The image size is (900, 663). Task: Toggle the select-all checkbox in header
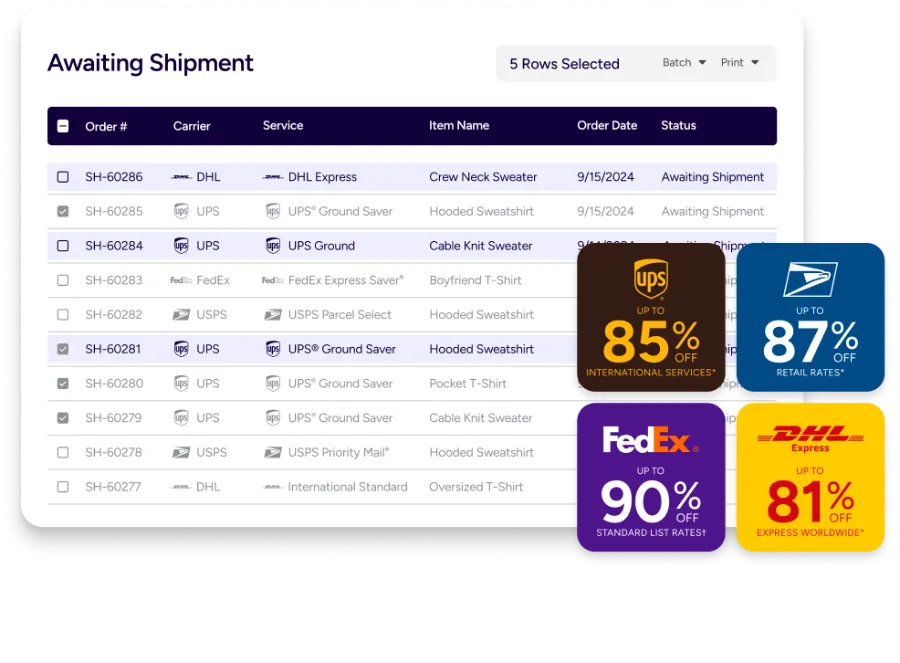[x=63, y=126]
